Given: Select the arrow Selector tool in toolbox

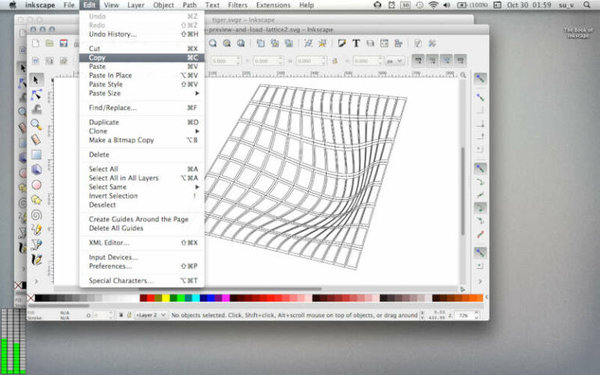Looking at the screenshot, I should coord(36,80).
